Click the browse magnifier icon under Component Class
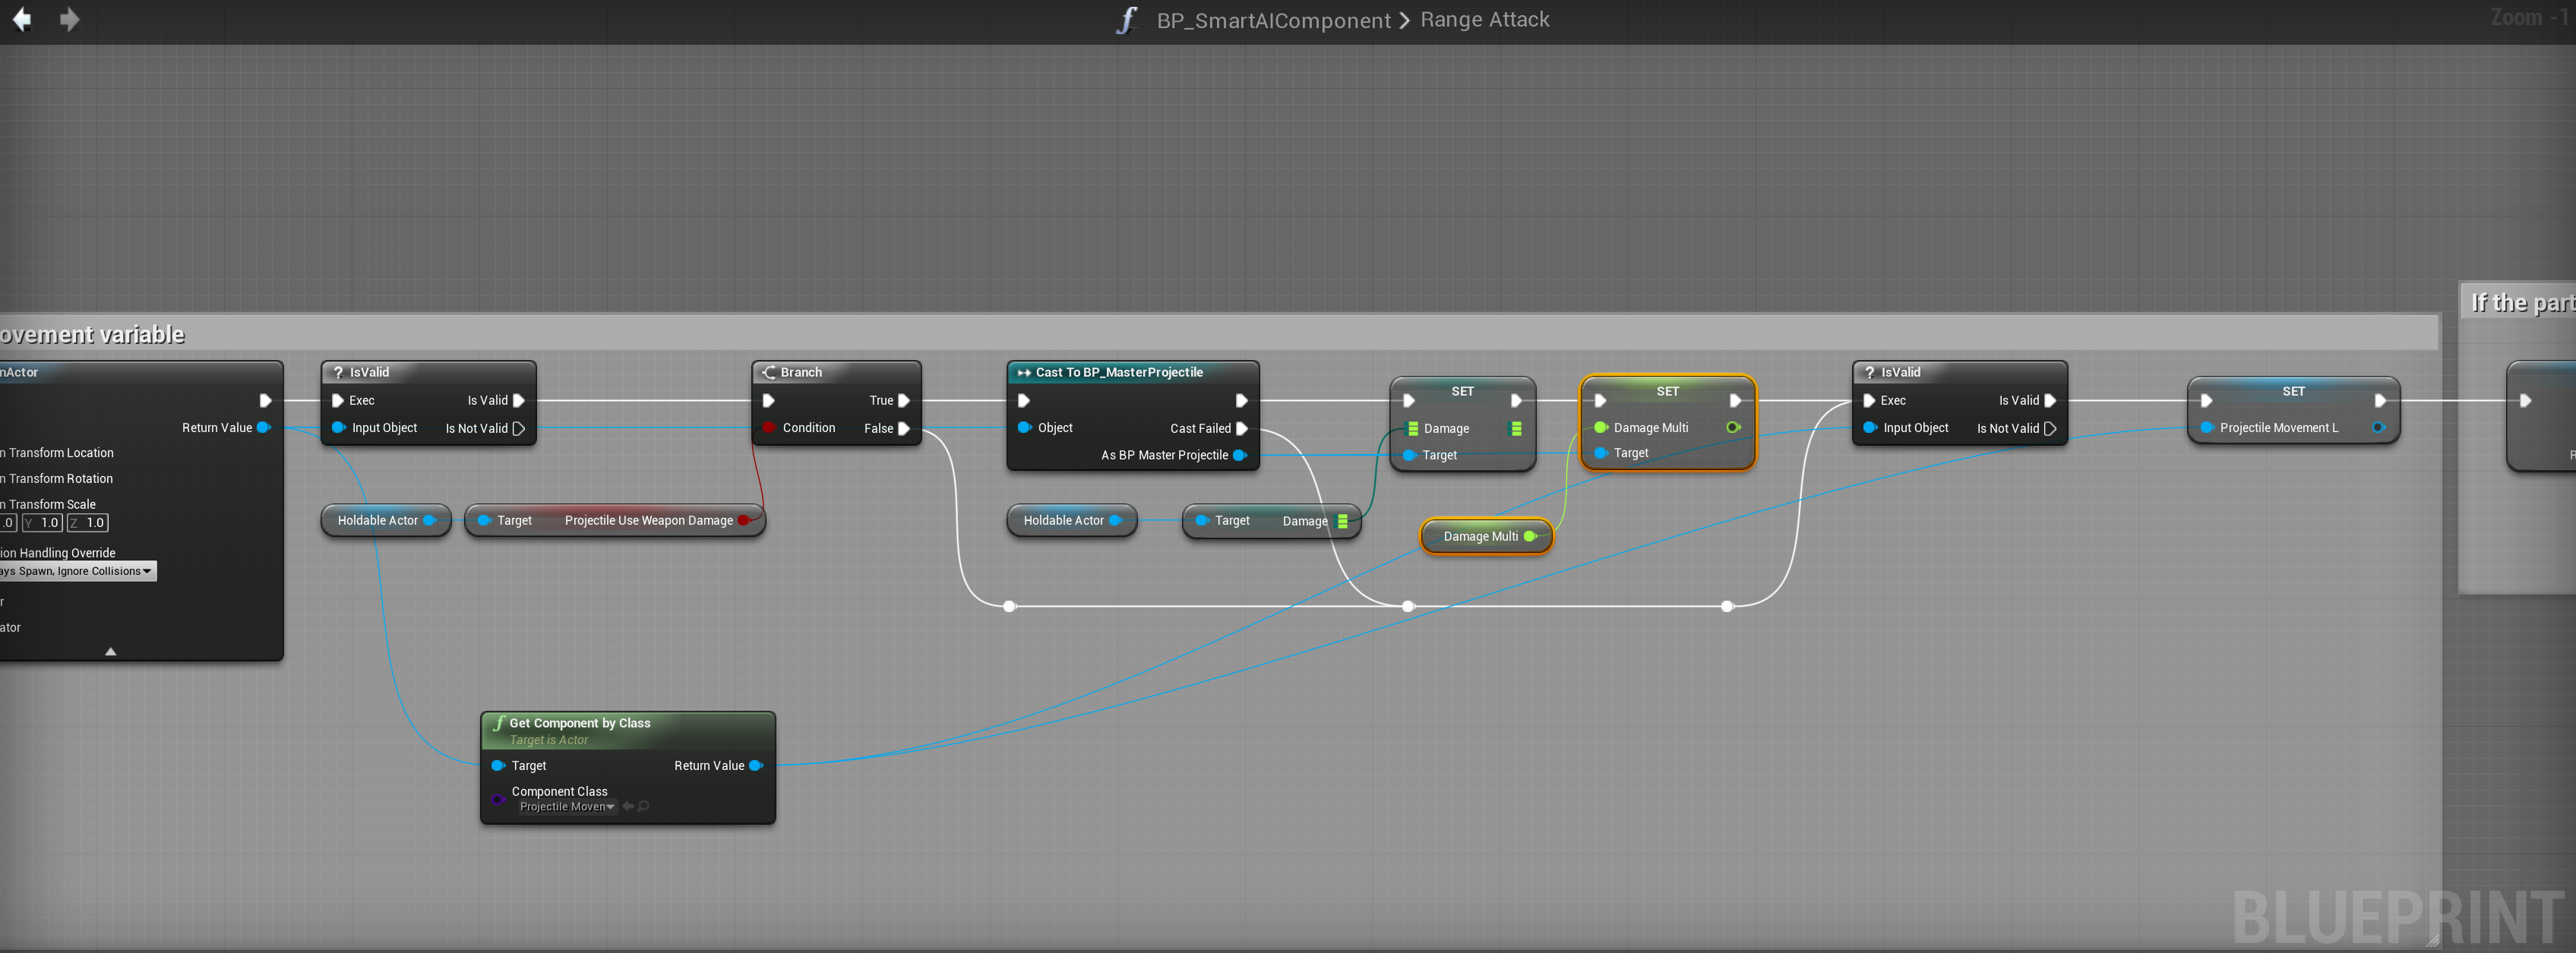Image resolution: width=2576 pixels, height=953 pixels. tap(644, 806)
